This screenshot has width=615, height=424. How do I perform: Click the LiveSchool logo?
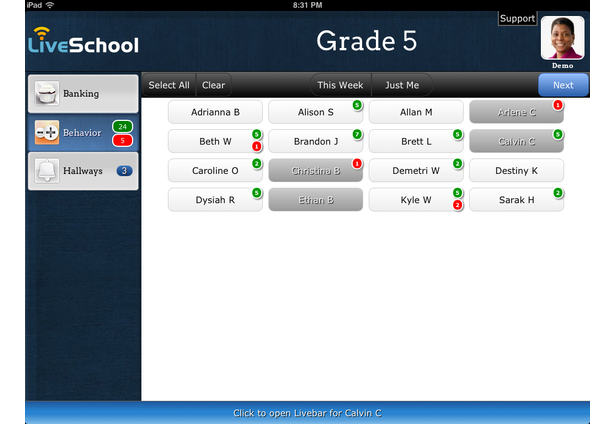point(83,41)
